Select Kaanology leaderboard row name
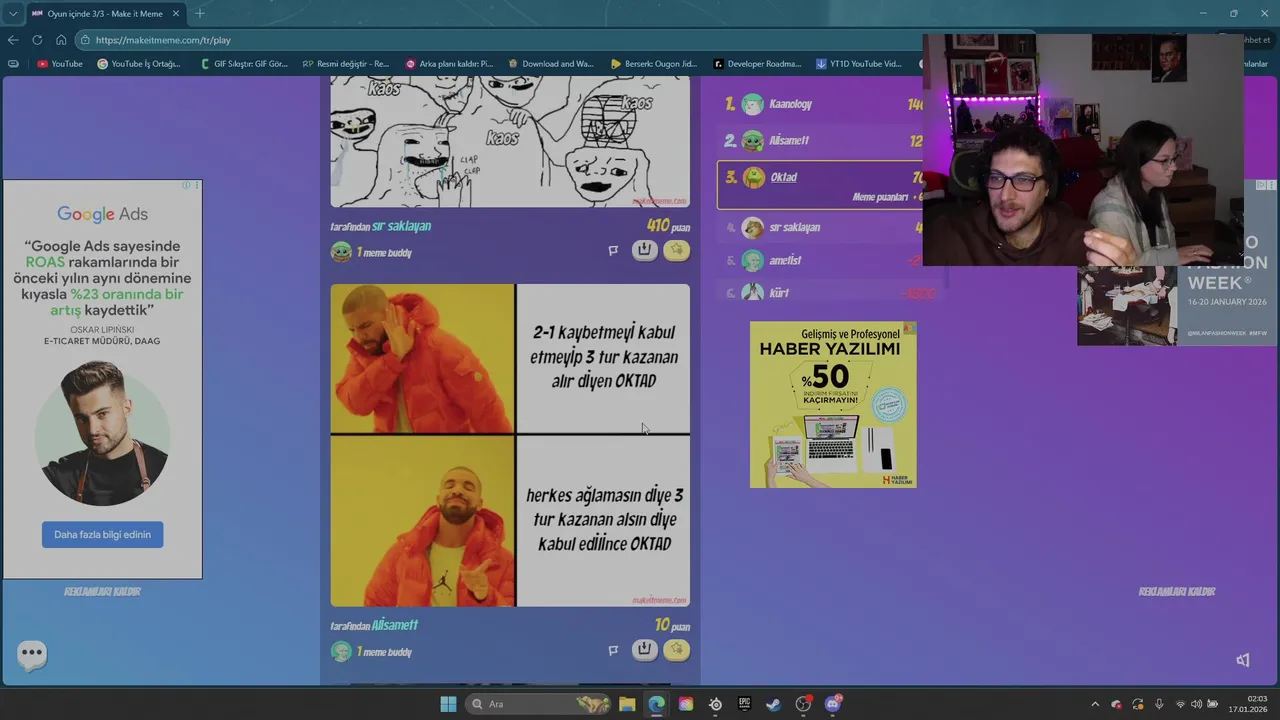The width and height of the screenshot is (1280, 720). pos(790,104)
